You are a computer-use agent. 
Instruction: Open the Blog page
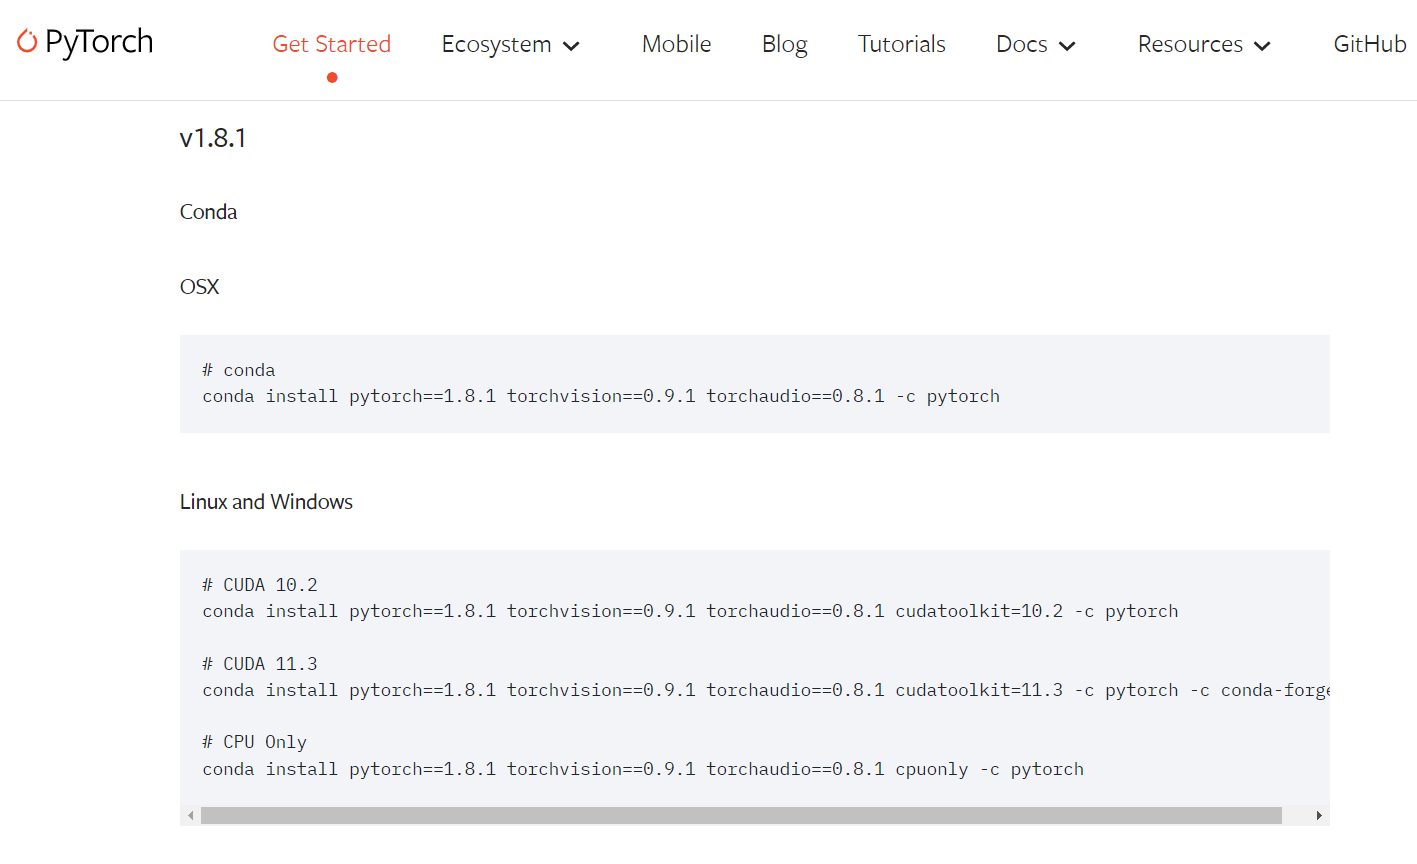(x=785, y=45)
